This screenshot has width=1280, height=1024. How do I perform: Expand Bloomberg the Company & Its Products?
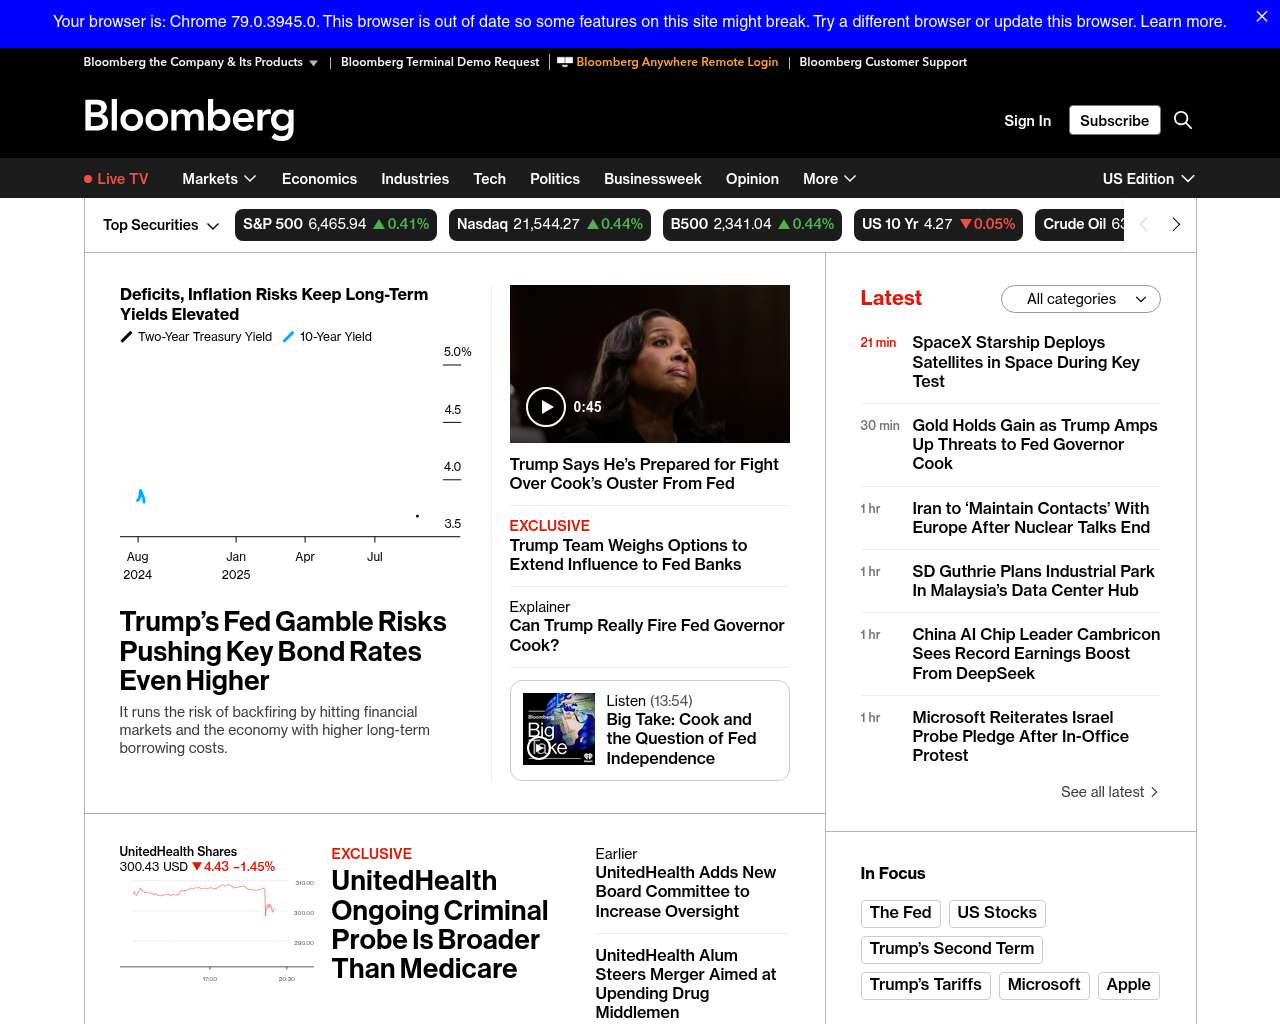pos(201,62)
